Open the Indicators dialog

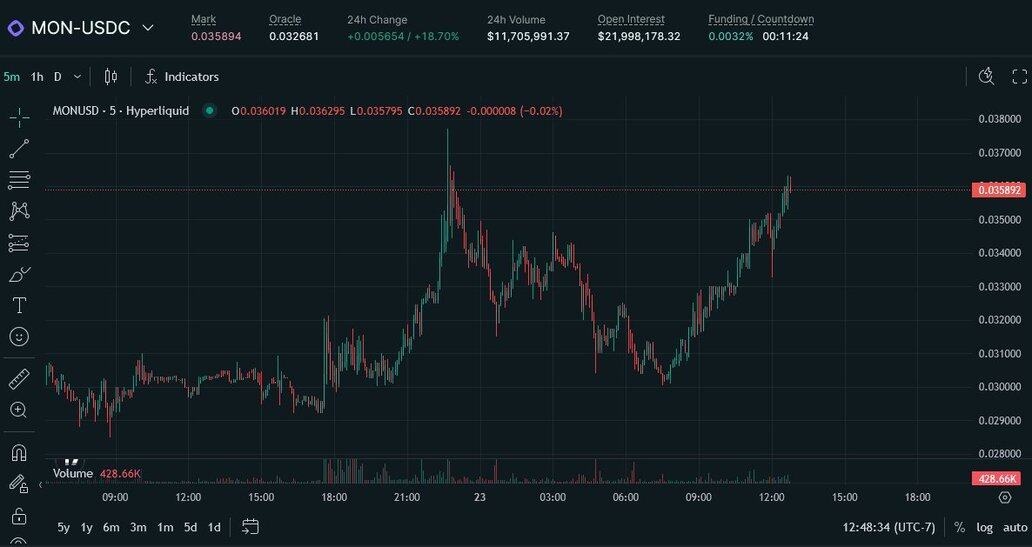pyautogui.click(x=182, y=77)
